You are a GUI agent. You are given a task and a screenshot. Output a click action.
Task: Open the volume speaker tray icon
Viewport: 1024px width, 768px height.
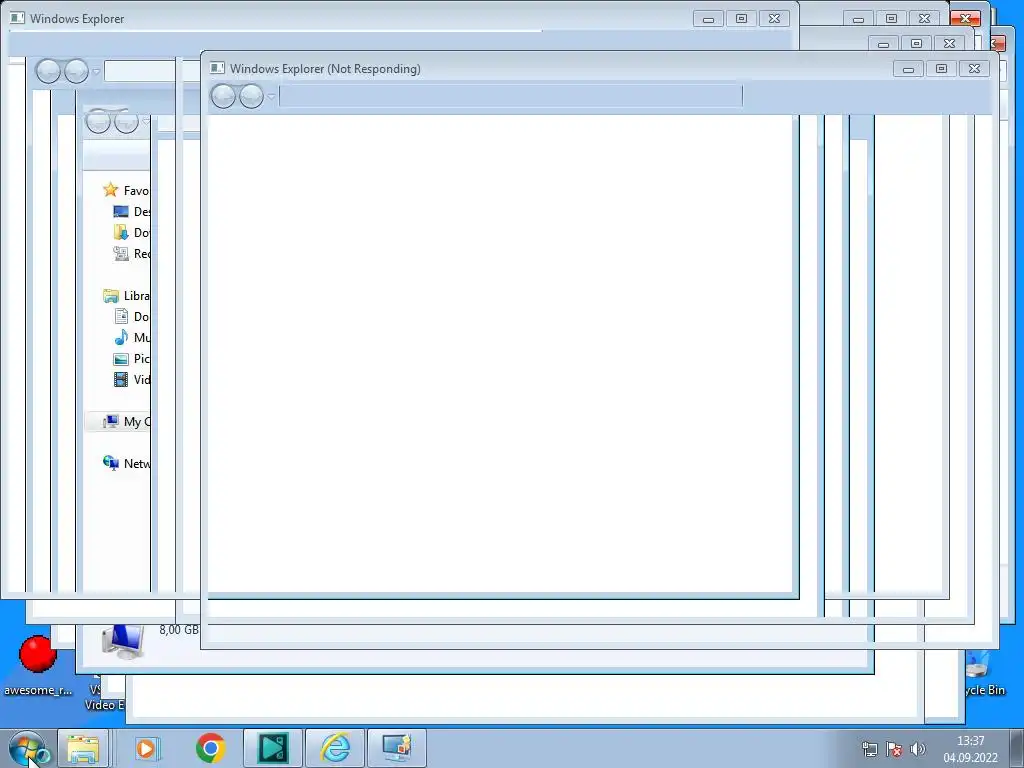tap(918, 749)
